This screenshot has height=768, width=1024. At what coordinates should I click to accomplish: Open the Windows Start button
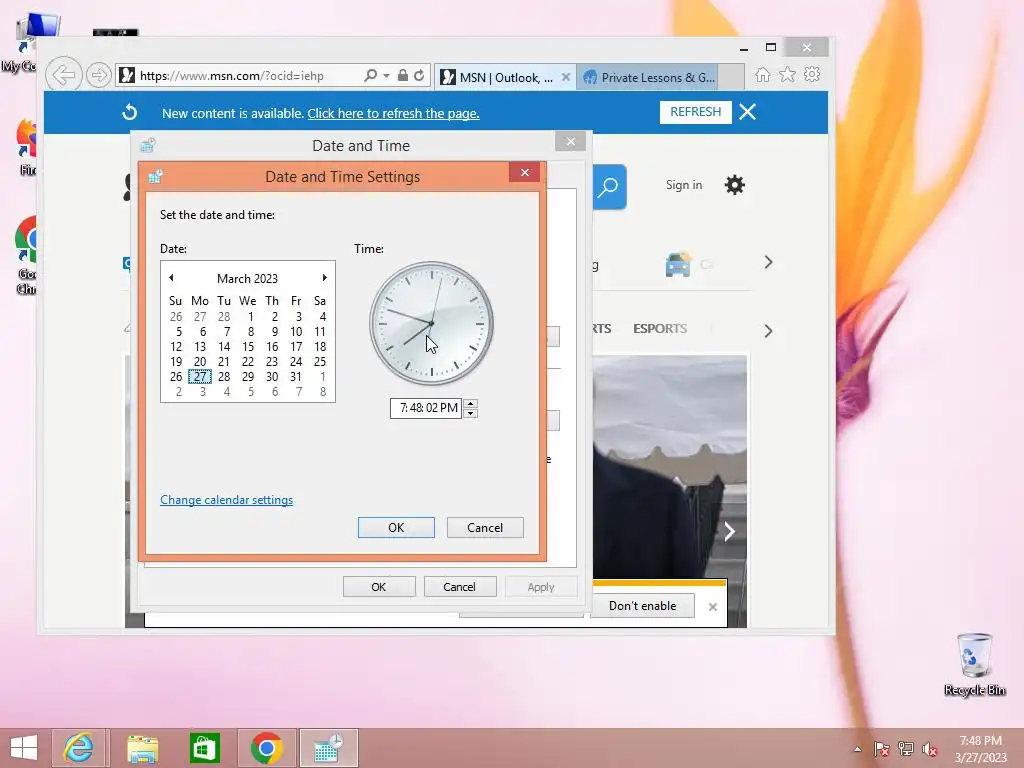[24, 748]
